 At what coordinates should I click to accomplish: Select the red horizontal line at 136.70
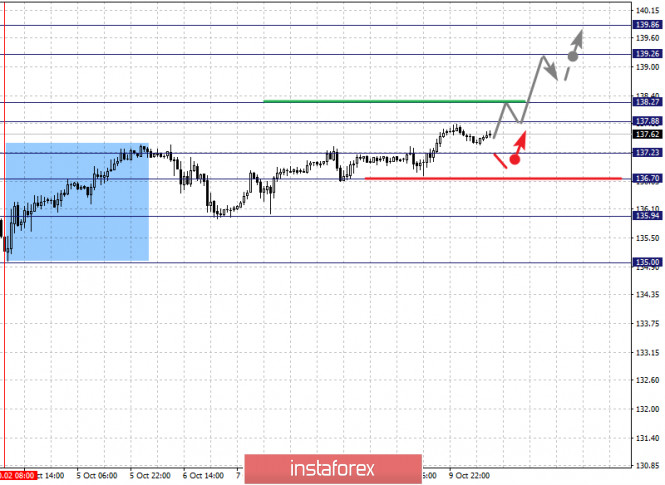[x=493, y=178]
